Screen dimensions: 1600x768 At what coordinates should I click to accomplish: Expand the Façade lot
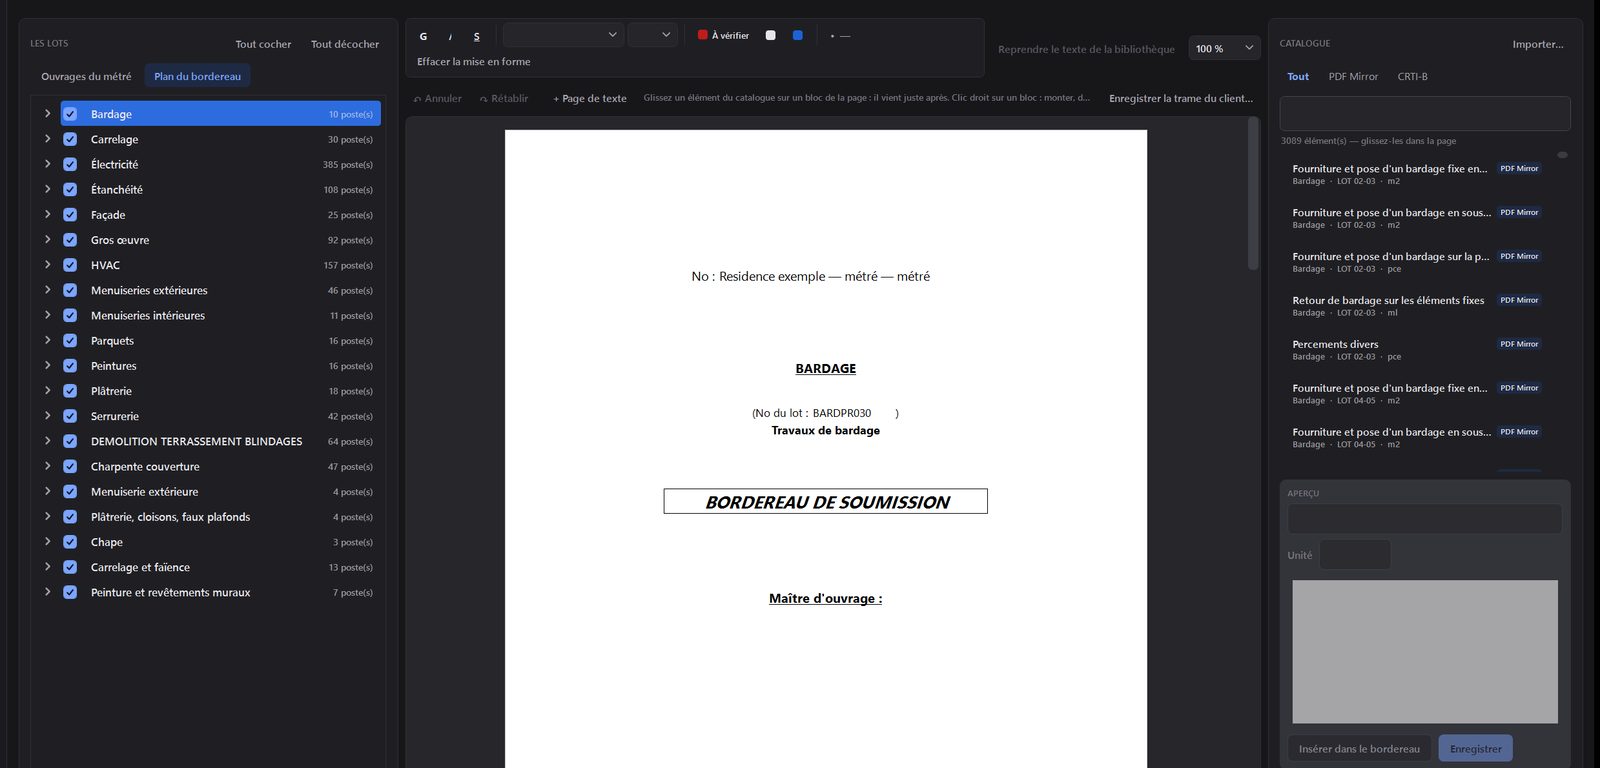point(47,214)
